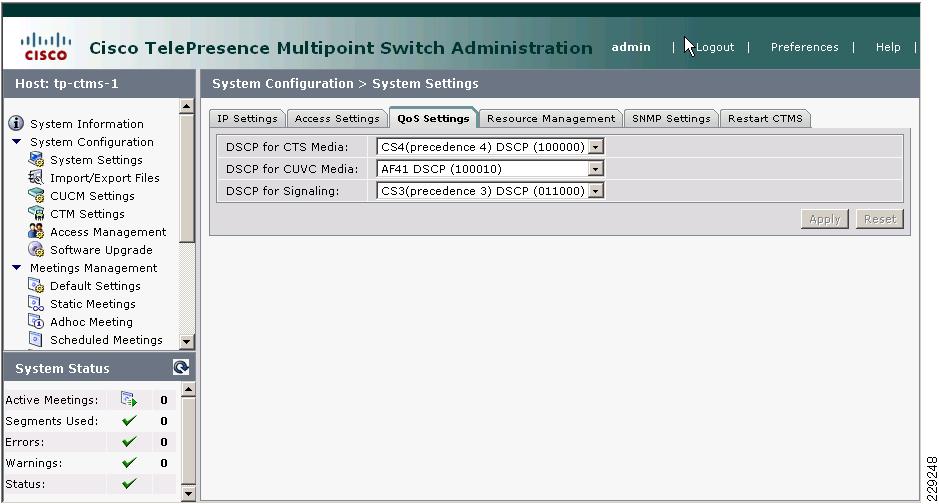Click the navigation tree scroll up arrow

[x=187, y=107]
